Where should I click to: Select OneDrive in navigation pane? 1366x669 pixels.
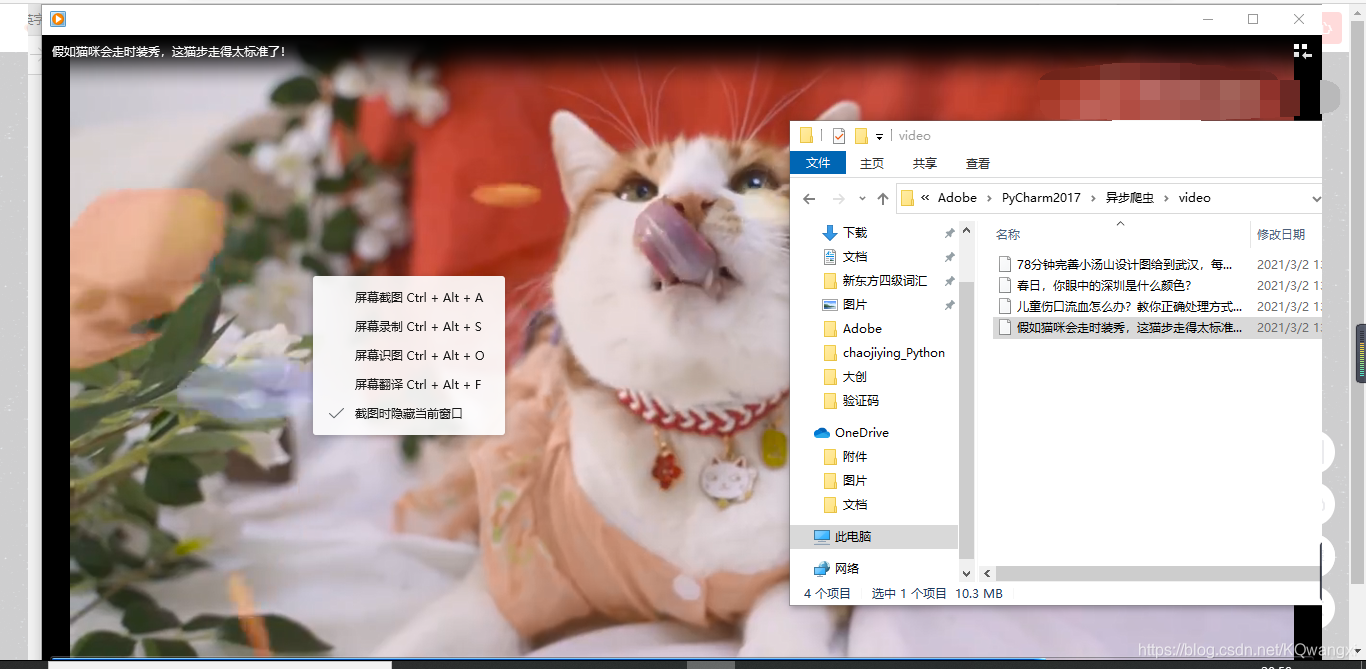click(x=861, y=432)
